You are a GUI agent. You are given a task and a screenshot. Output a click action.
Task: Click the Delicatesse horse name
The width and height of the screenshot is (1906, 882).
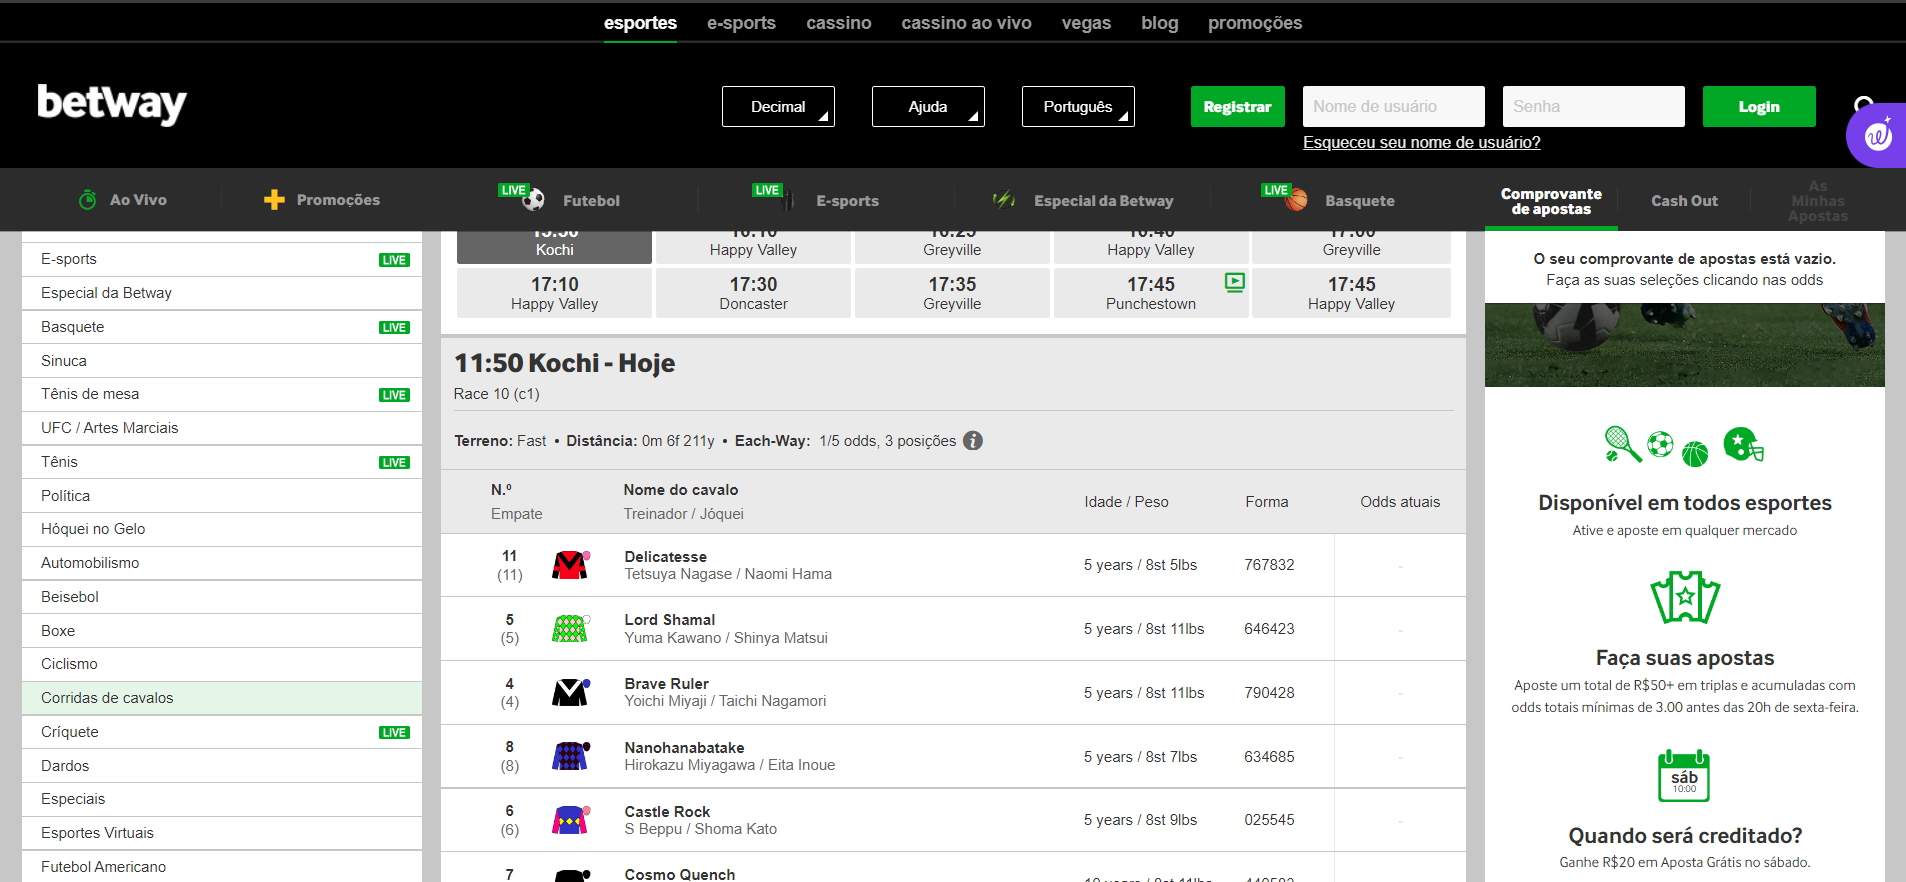coord(666,557)
